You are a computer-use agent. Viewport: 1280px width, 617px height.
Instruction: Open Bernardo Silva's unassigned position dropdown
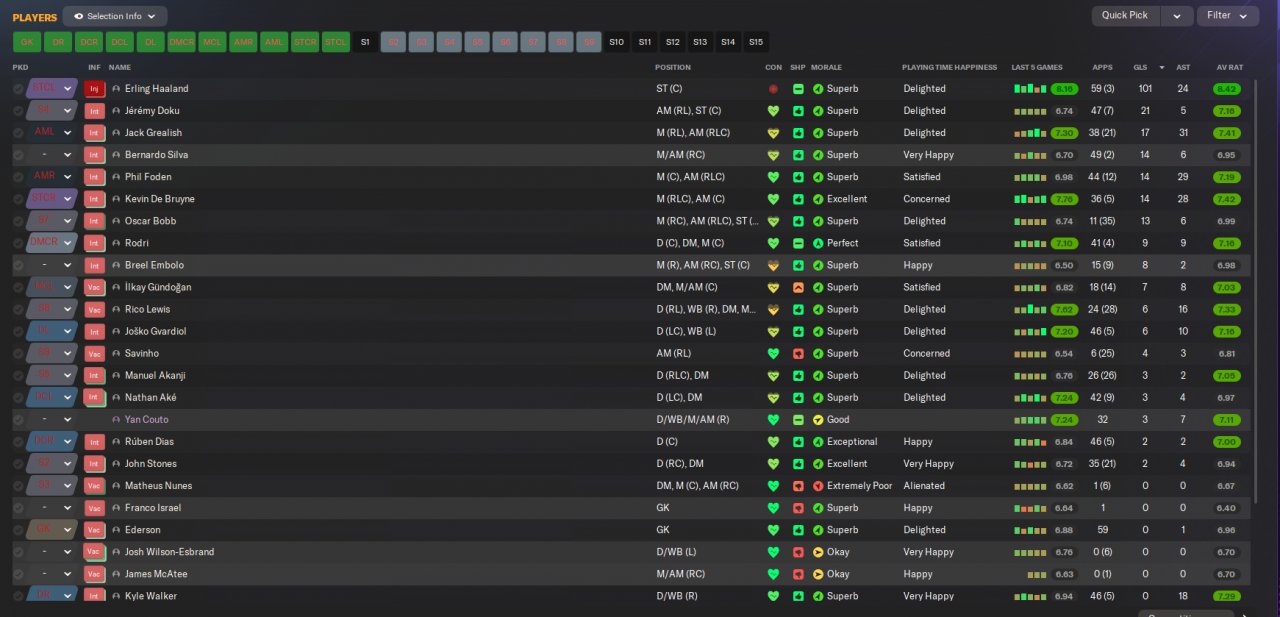point(68,155)
